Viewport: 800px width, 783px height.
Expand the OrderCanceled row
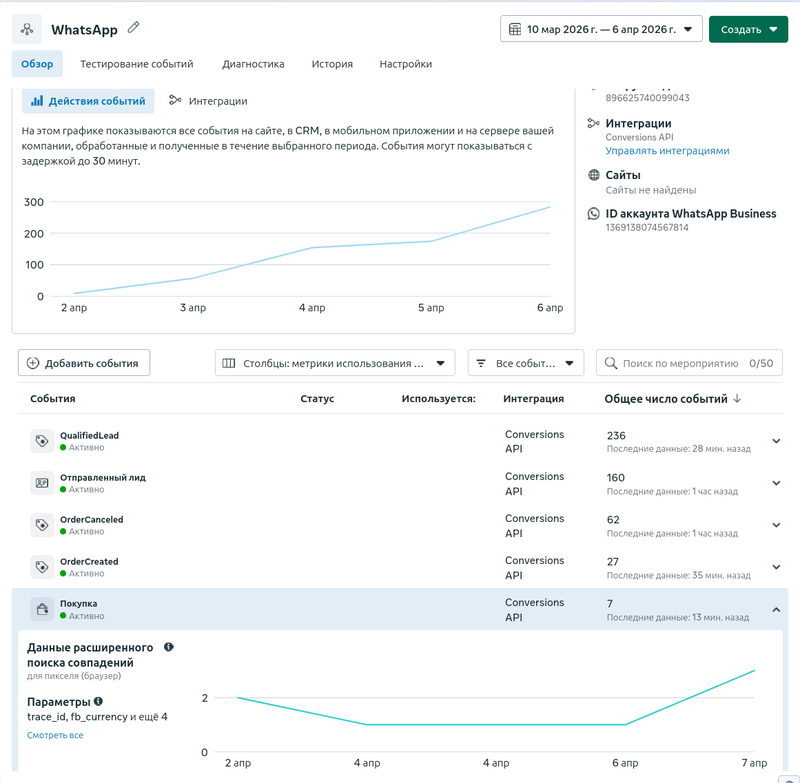776,525
